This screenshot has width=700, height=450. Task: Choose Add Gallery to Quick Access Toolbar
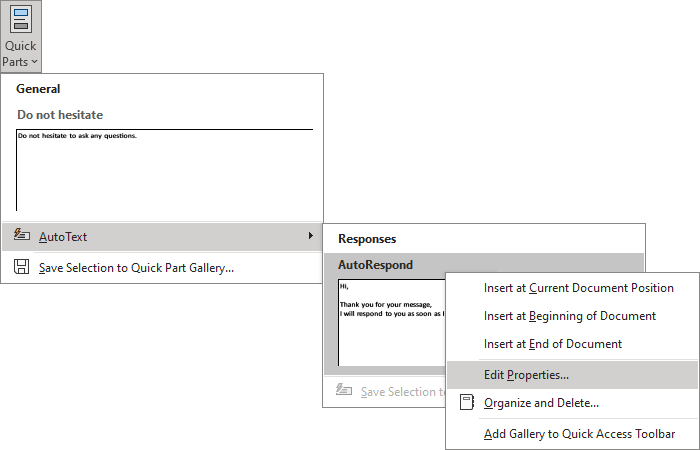coord(572,434)
